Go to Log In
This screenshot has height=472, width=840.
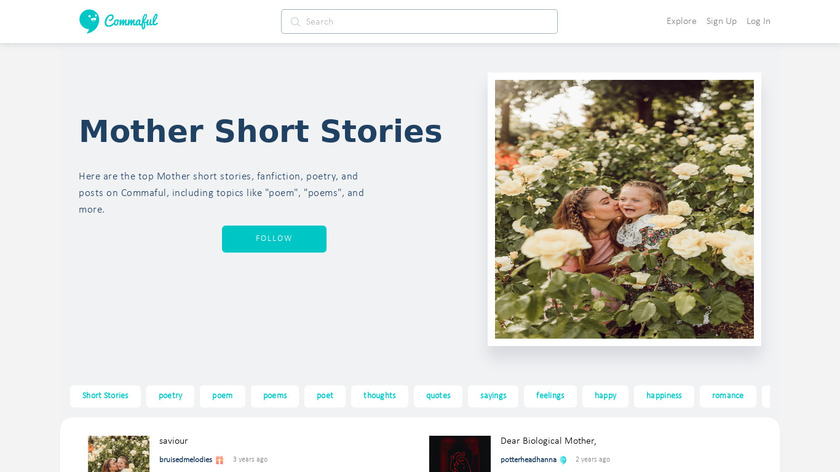(x=758, y=21)
